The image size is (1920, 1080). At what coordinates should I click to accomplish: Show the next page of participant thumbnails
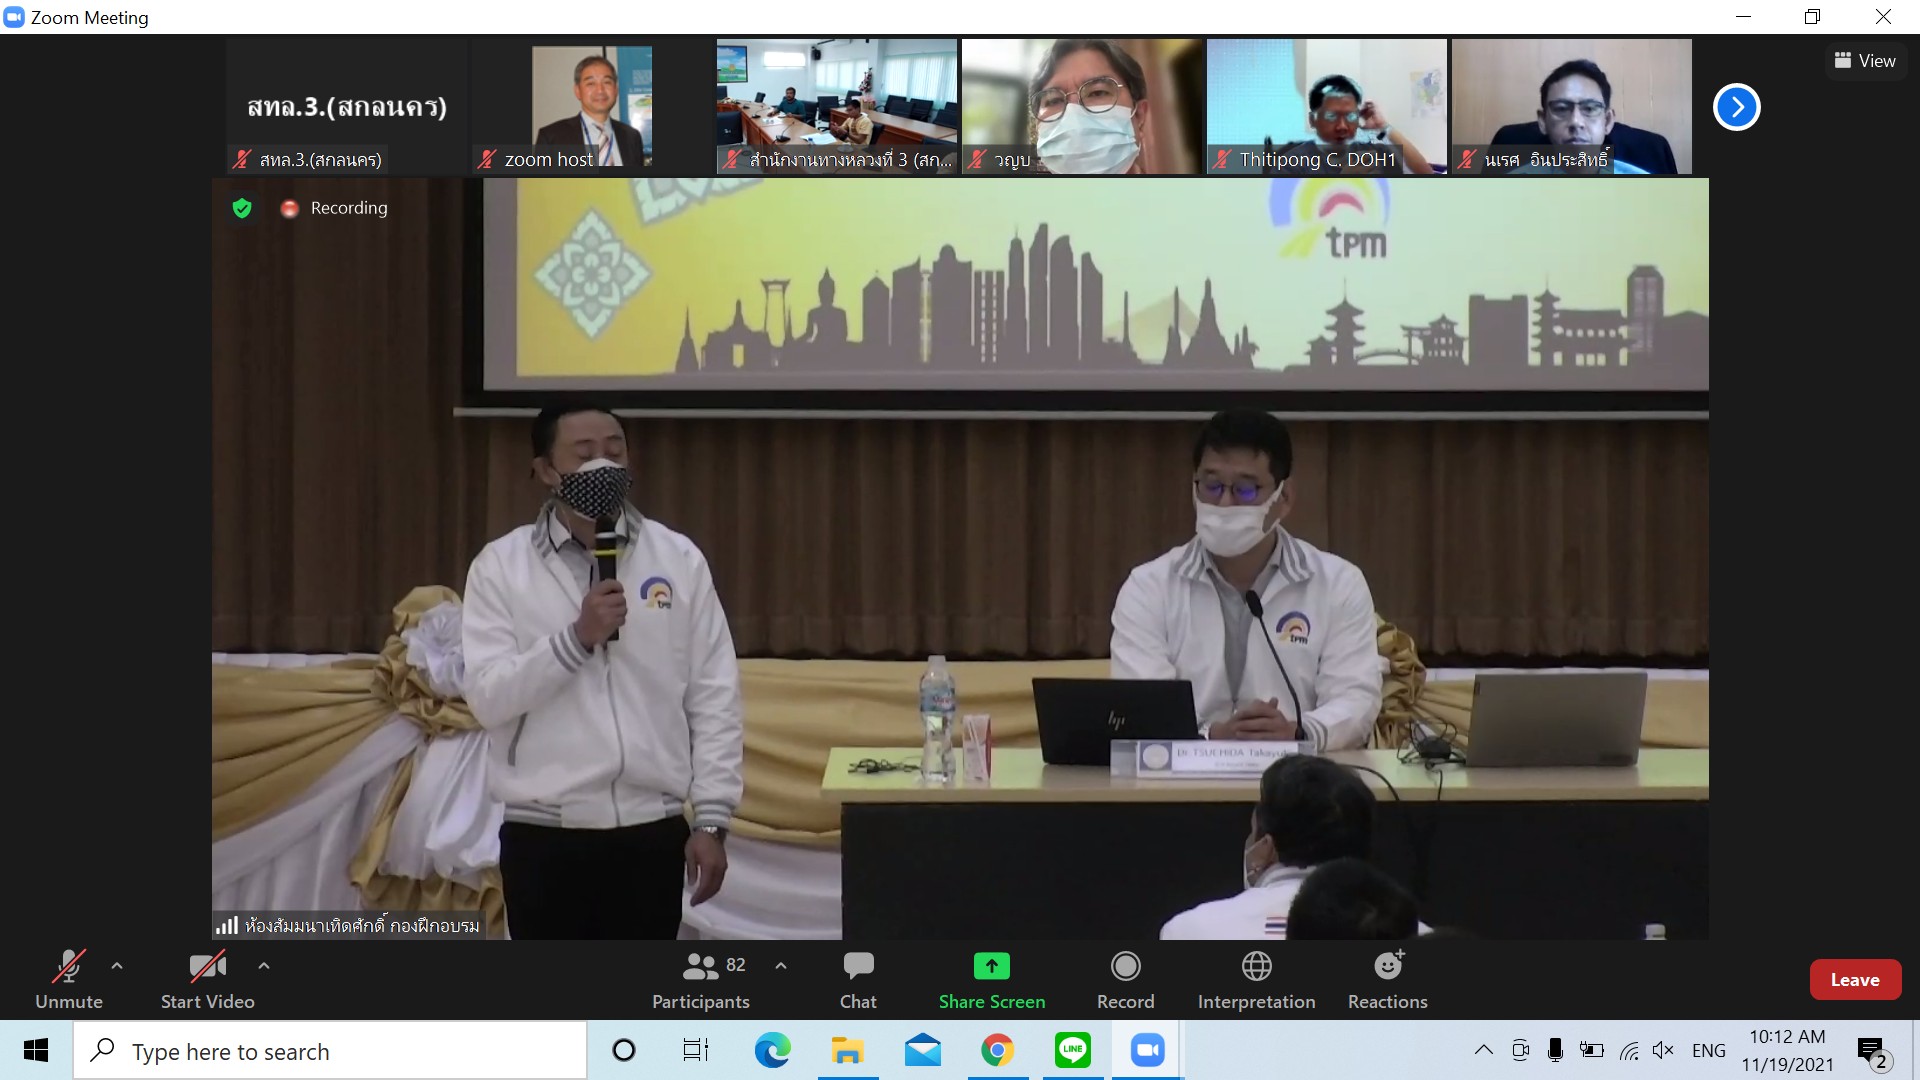click(1736, 107)
